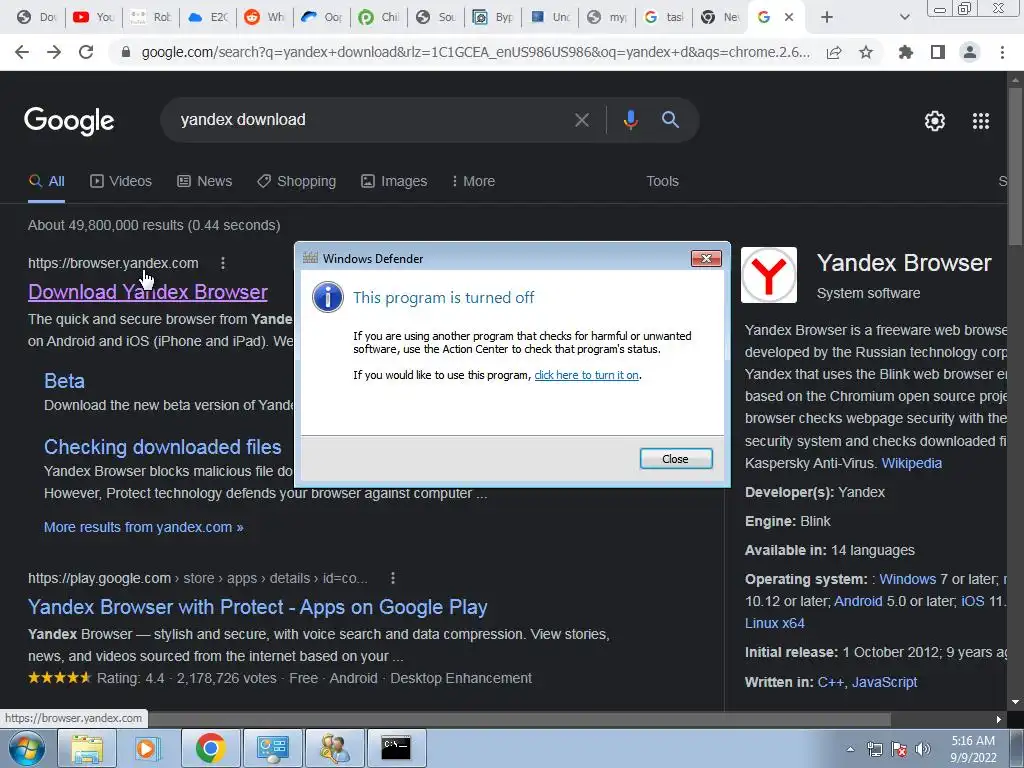
Task: Expand the More search filters menu
Action: [473, 182]
